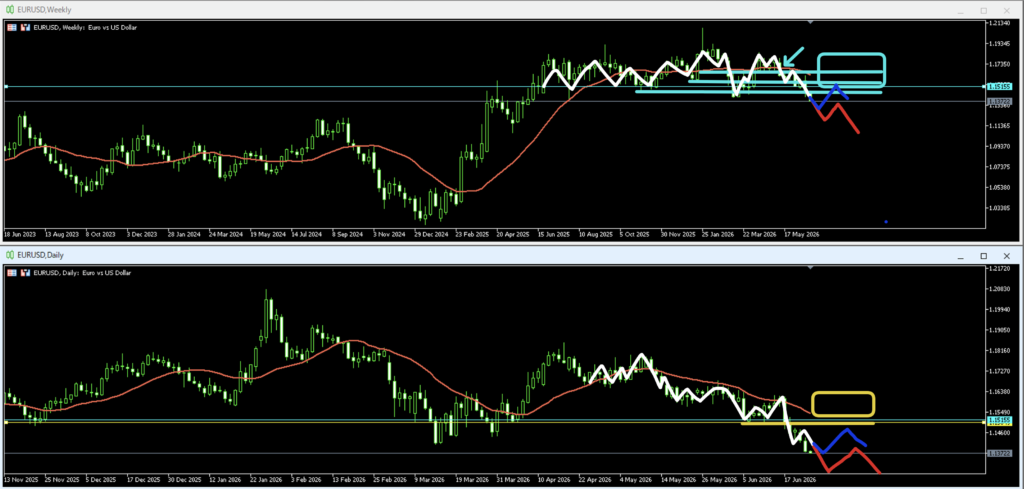Screen dimensions: 1024x489
Task: Click the '18 Jun 2023' date on the Weekly time axis
Action: pos(18,233)
